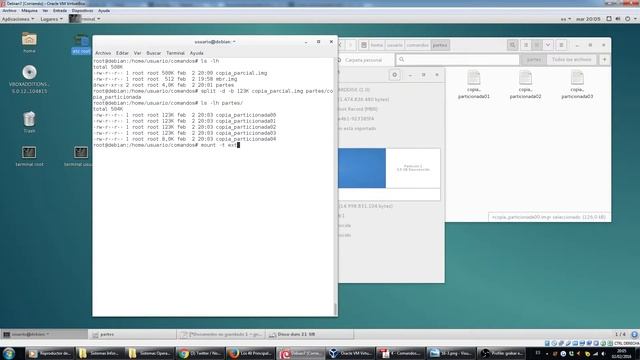640x360 pixels.
Task: Select file copia_particionada03
Action: (x=577, y=84)
